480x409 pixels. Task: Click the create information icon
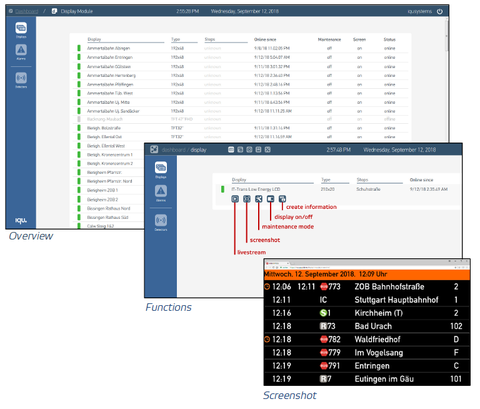coord(282,199)
